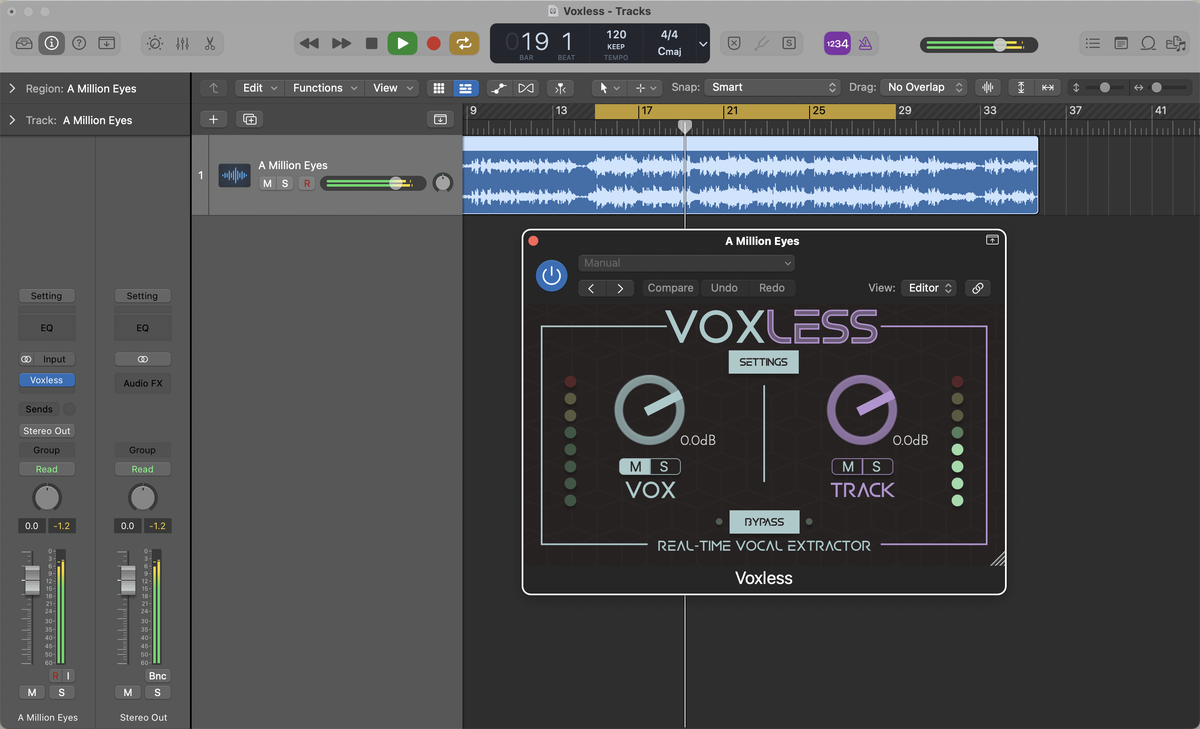Open the Mixer from the toolbar
Screen dimensions: 1200x729
pyautogui.click(x=182, y=44)
